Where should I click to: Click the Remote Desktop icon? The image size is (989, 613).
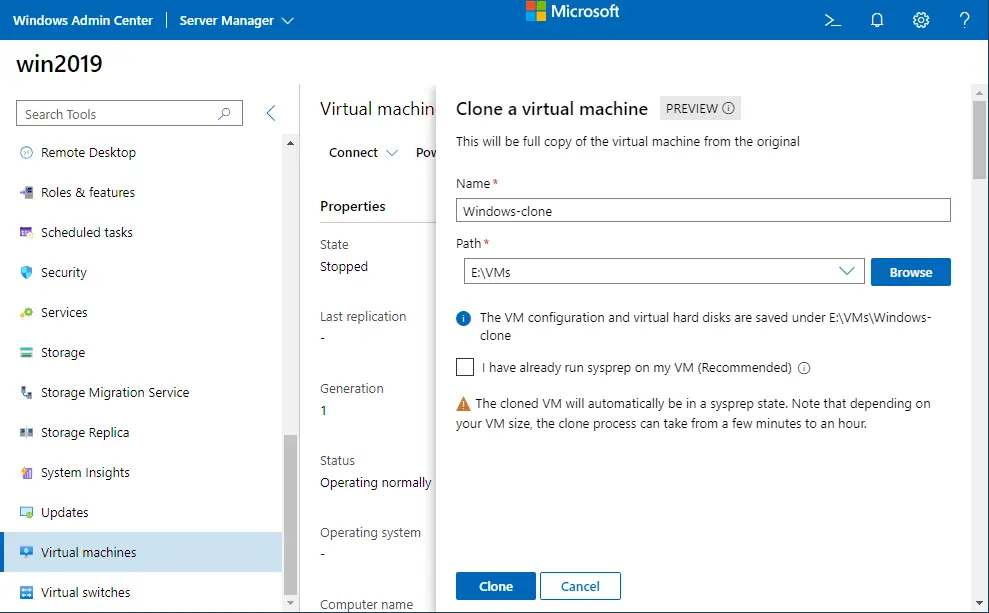click(x=26, y=153)
